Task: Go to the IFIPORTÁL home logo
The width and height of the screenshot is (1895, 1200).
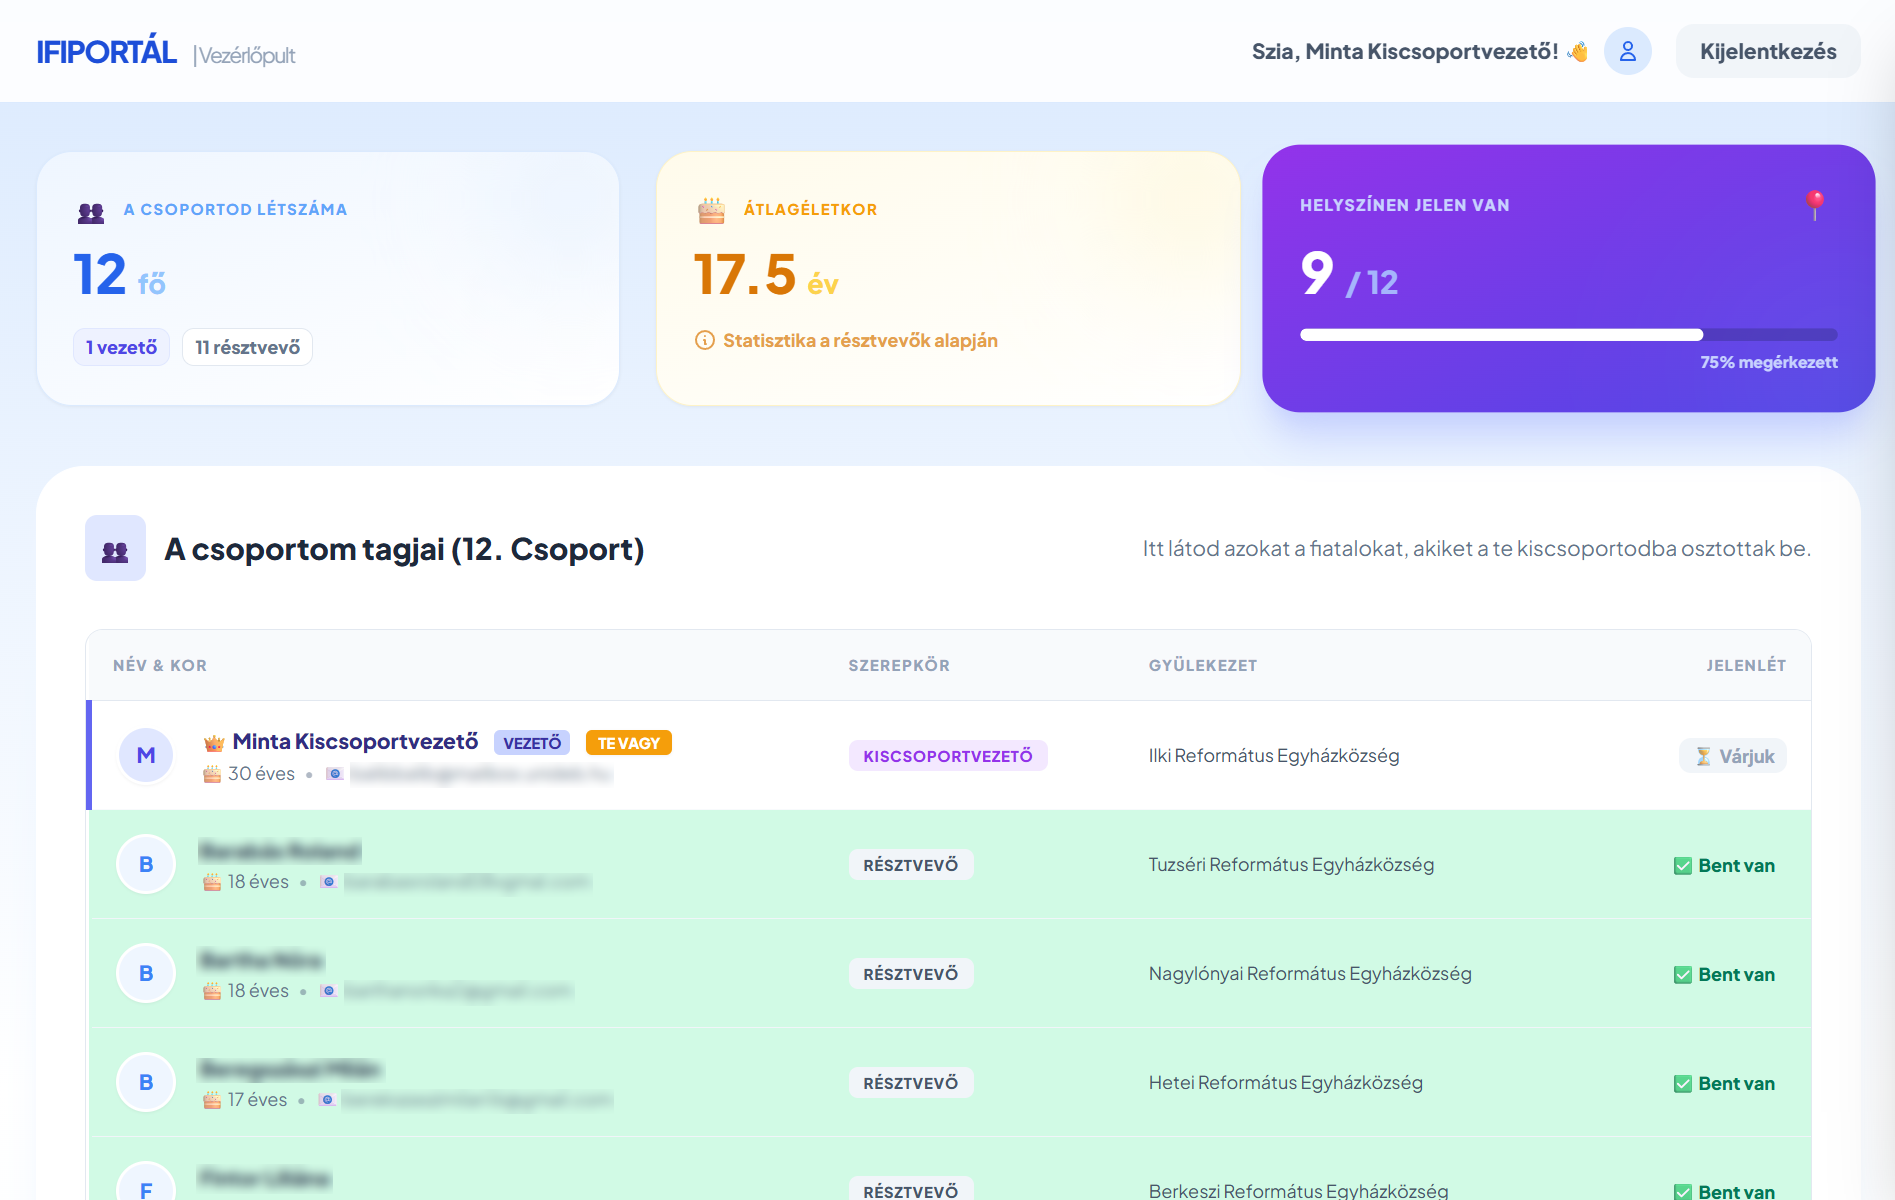Action: tap(107, 52)
